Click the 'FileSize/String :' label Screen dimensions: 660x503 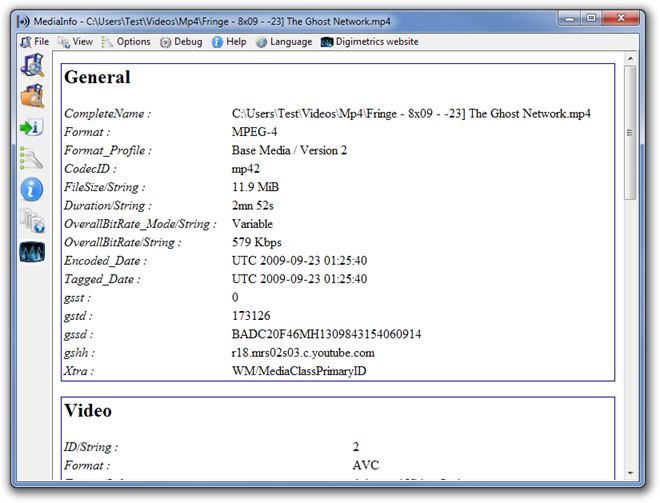pos(104,187)
